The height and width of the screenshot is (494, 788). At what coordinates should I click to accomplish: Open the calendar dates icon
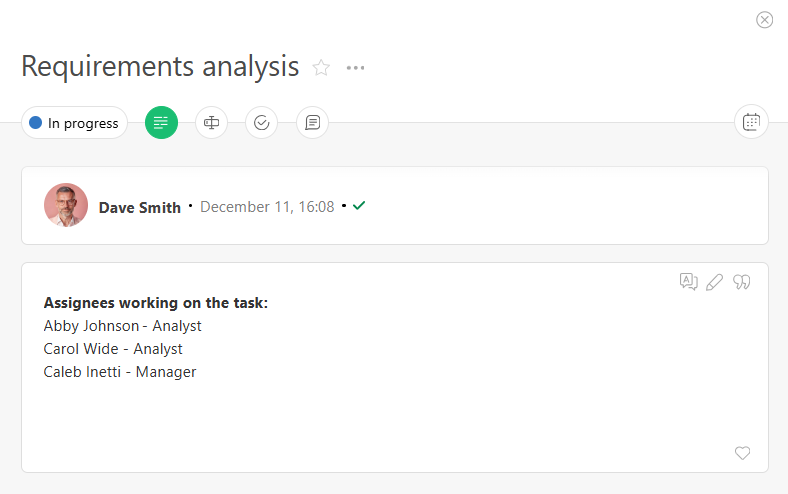tap(750, 122)
